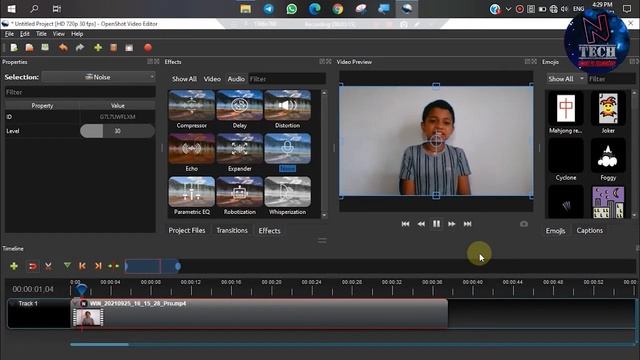Show All effects filter button
640x360 pixels.
[184, 79]
